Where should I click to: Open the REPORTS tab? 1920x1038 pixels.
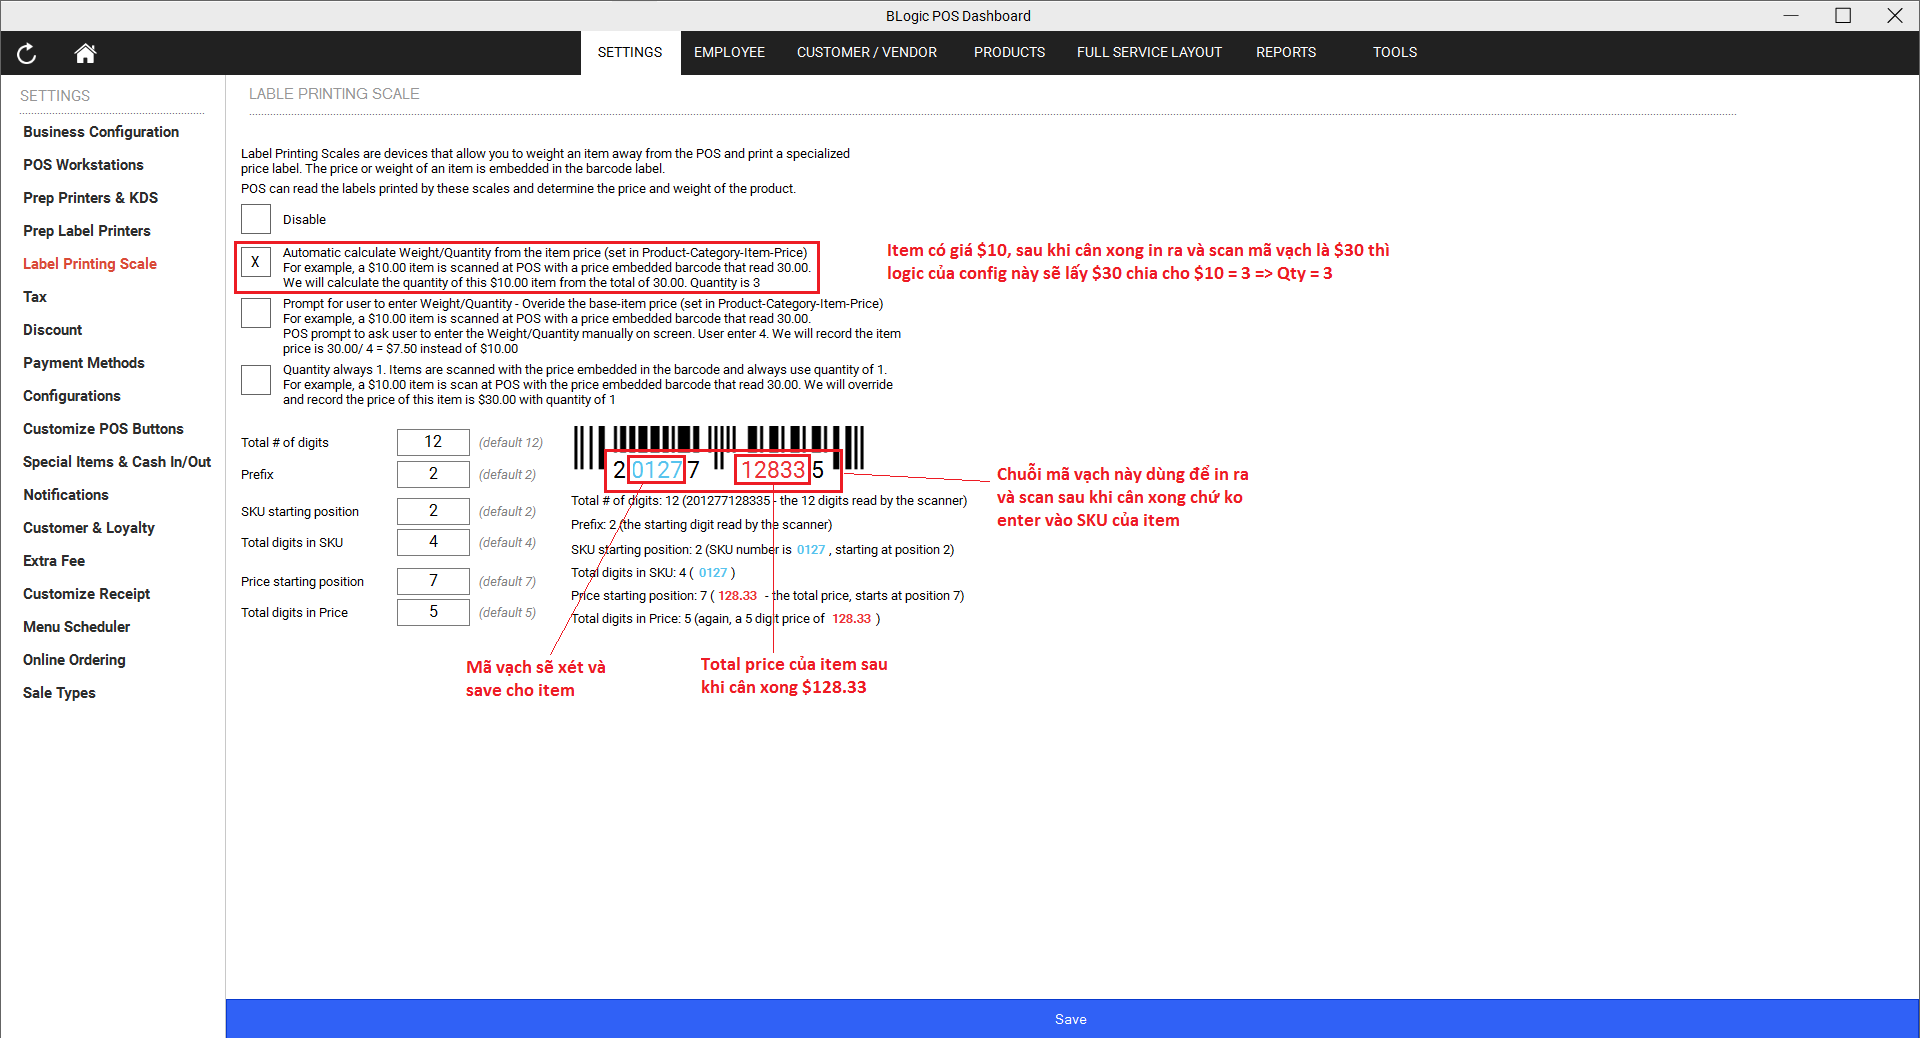[1285, 53]
